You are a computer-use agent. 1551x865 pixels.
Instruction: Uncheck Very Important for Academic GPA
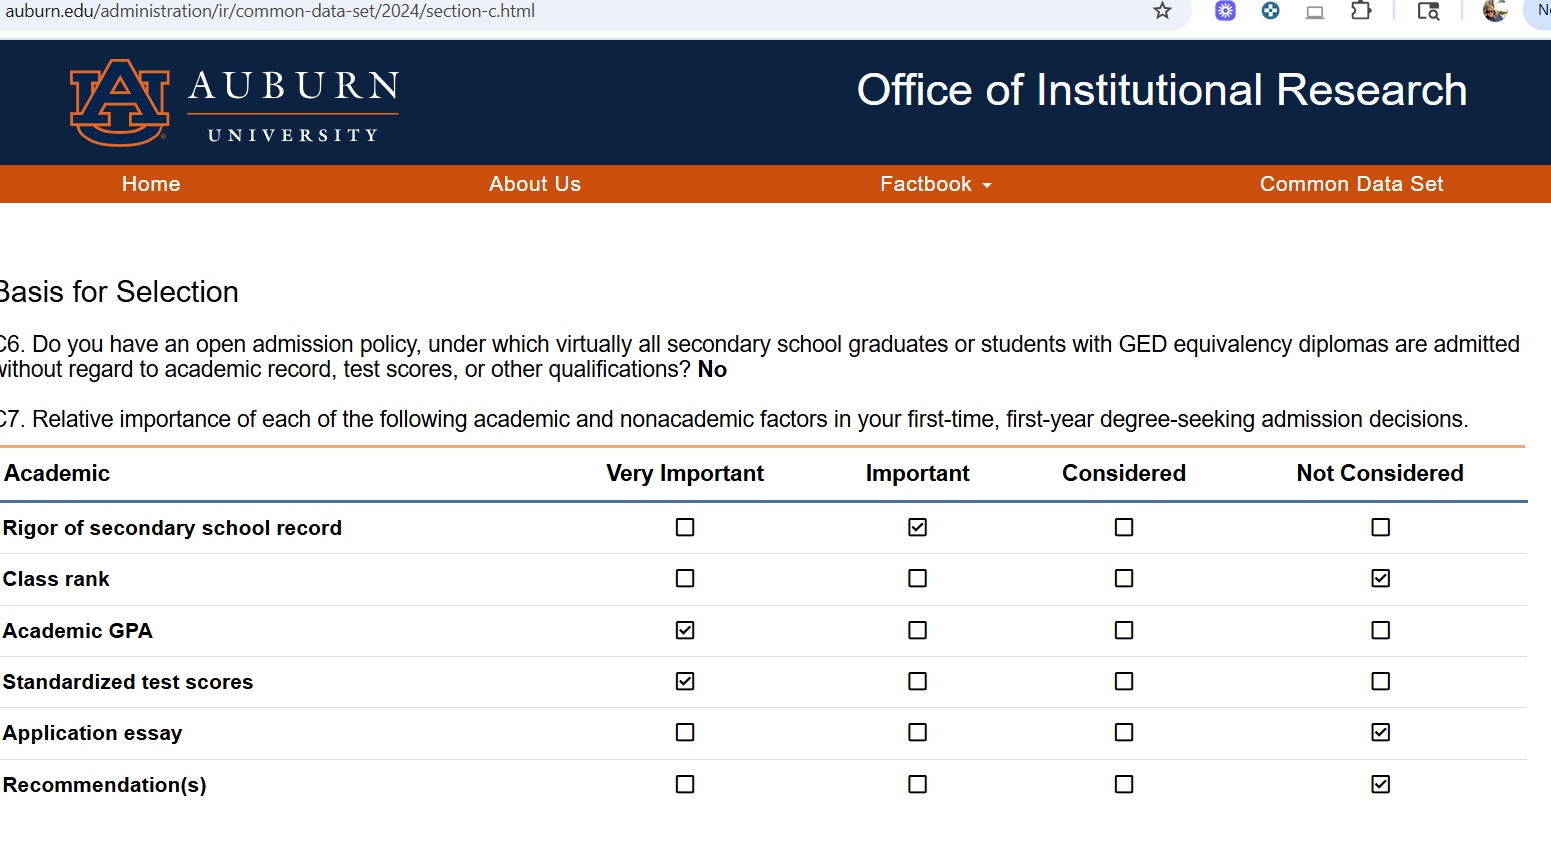[x=685, y=630]
